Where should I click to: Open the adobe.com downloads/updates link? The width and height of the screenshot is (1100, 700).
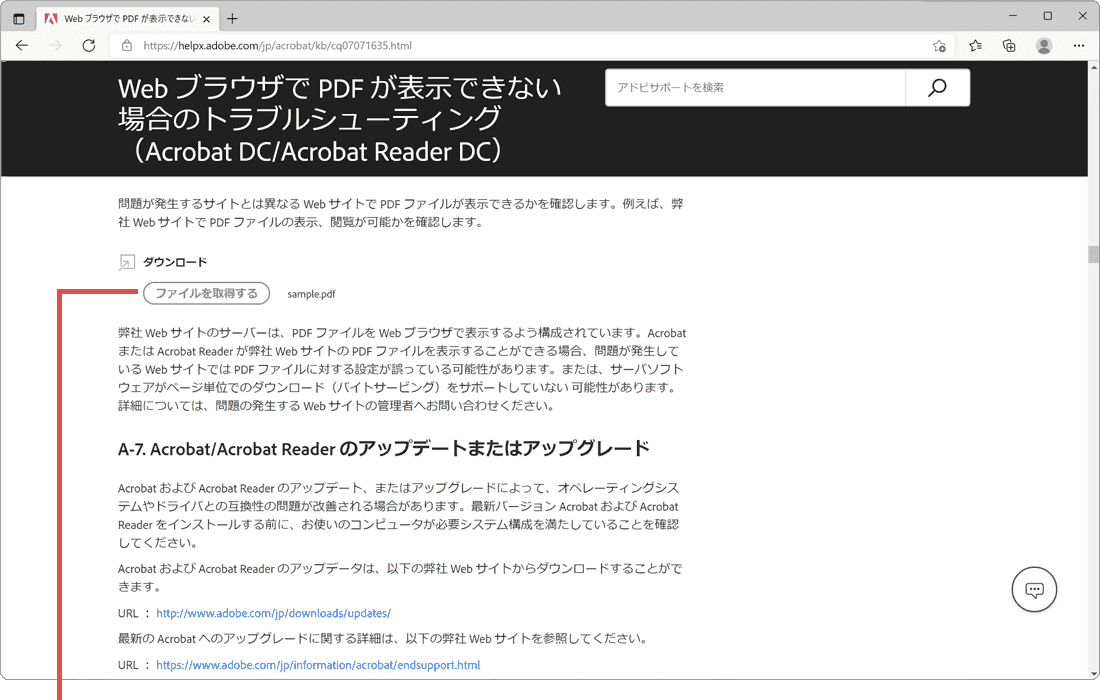[273, 613]
